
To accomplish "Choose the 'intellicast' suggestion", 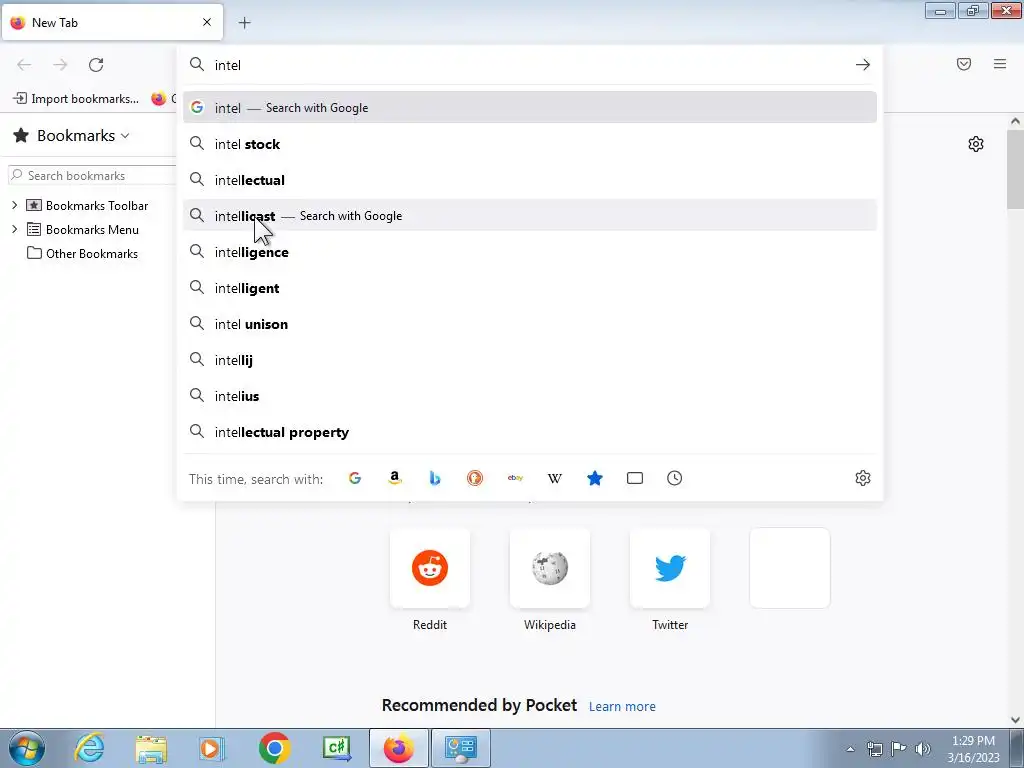I will [x=530, y=216].
